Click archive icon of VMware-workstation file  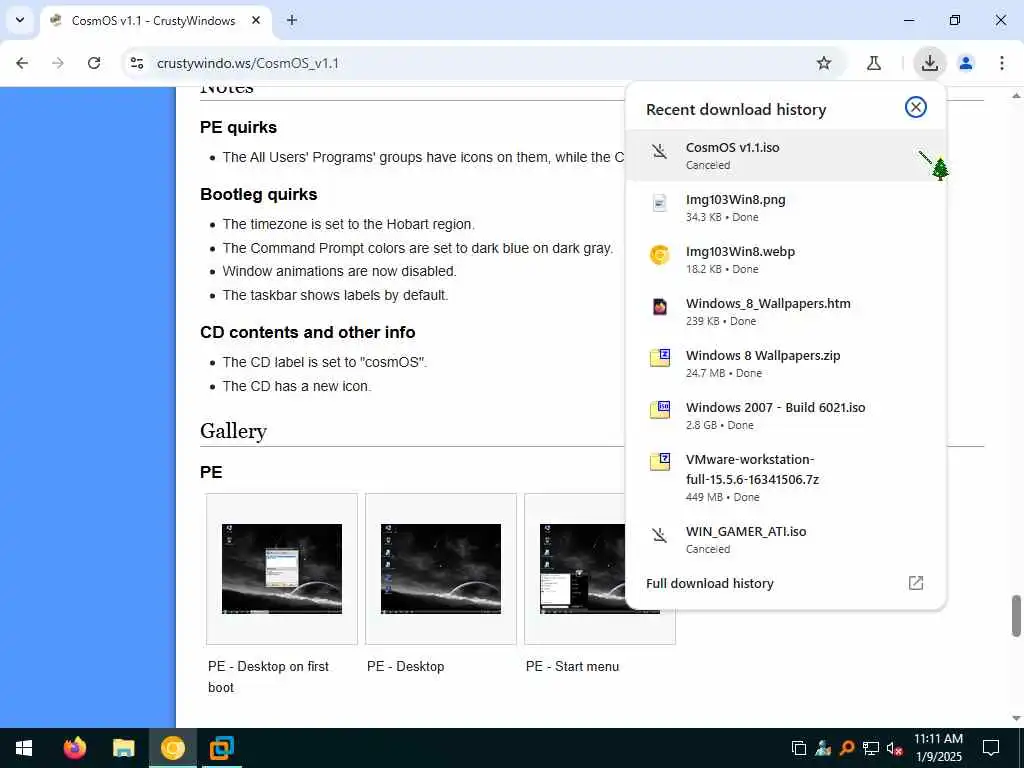point(660,461)
